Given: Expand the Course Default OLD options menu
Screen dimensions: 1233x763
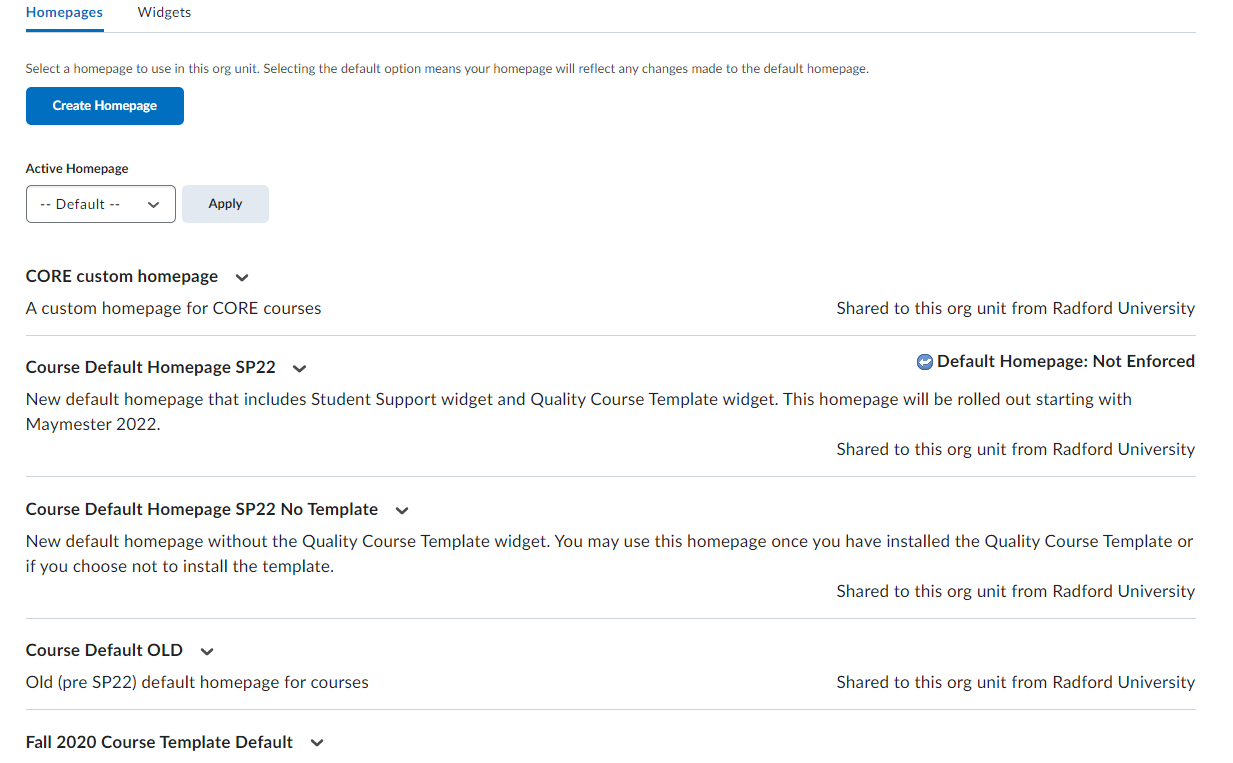Looking at the screenshot, I should click(206, 650).
